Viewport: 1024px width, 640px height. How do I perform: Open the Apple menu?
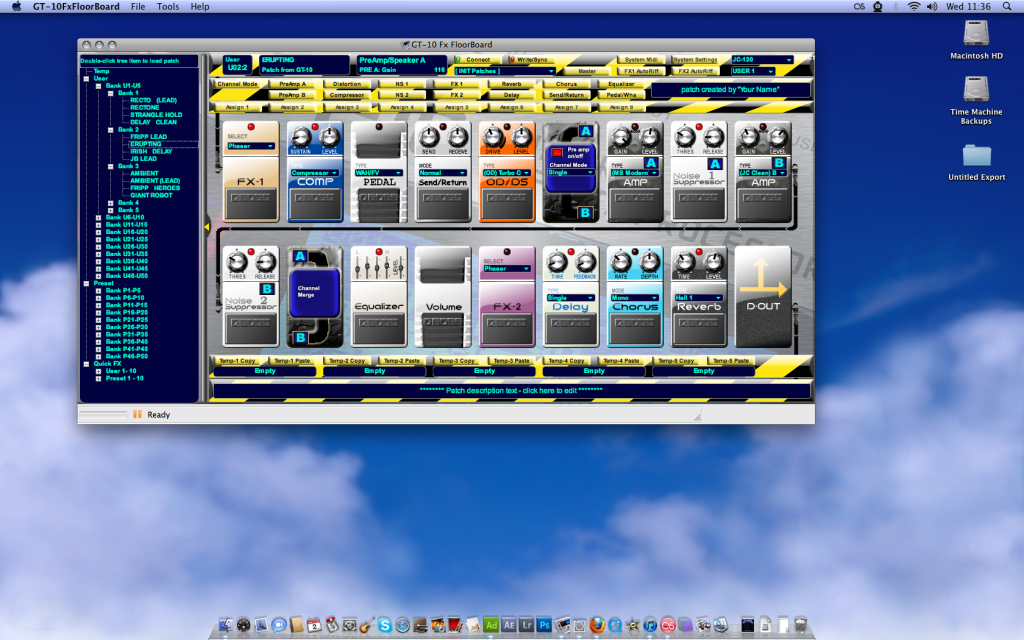pyautogui.click(x=16, y=7)
